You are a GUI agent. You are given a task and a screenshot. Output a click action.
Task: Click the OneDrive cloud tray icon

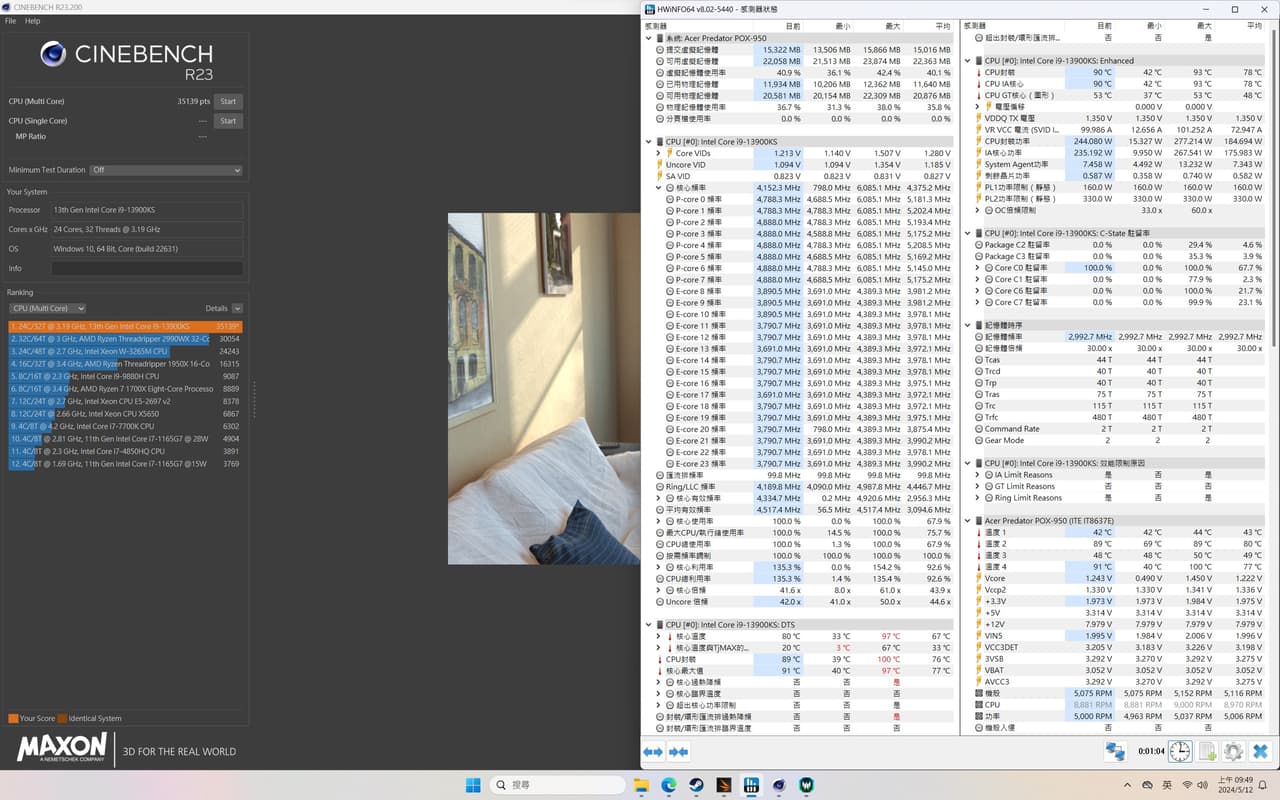1148,785
